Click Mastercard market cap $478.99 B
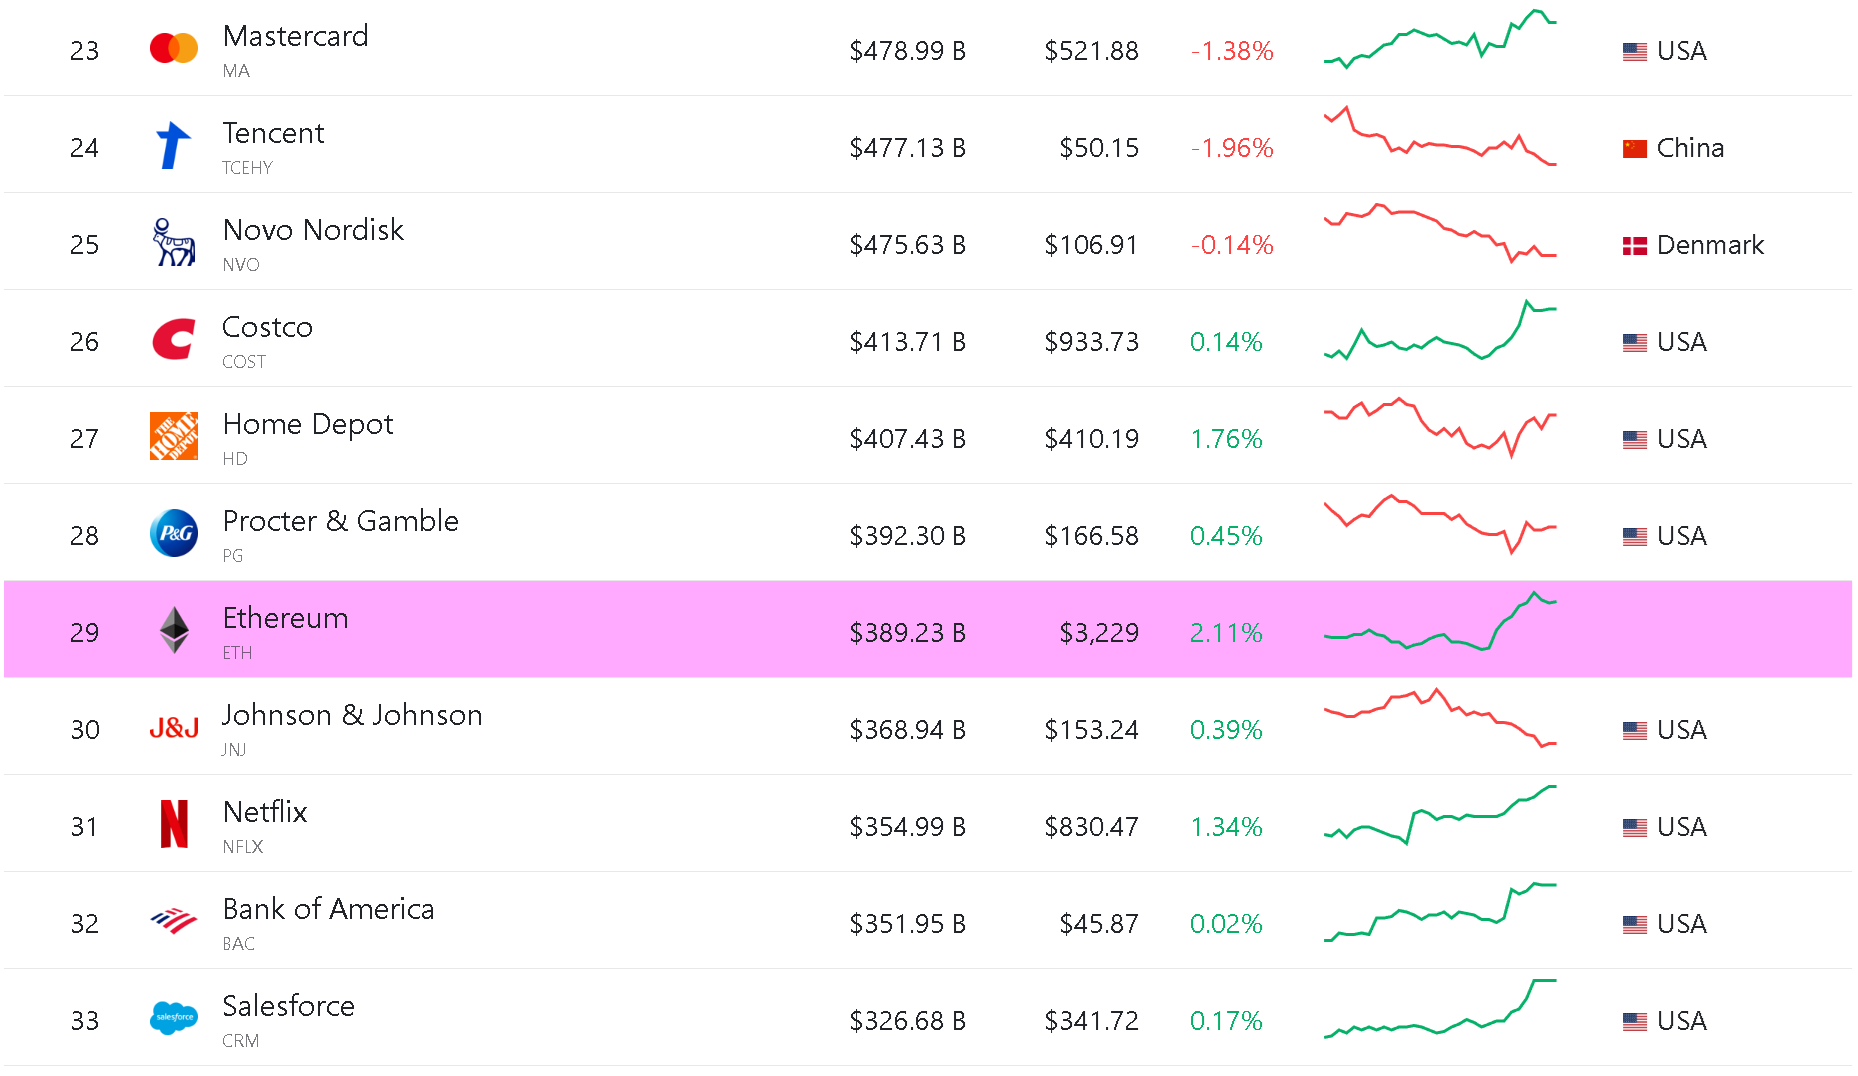The height and width of the screenshot is (1076, 1858). (907, 51)
